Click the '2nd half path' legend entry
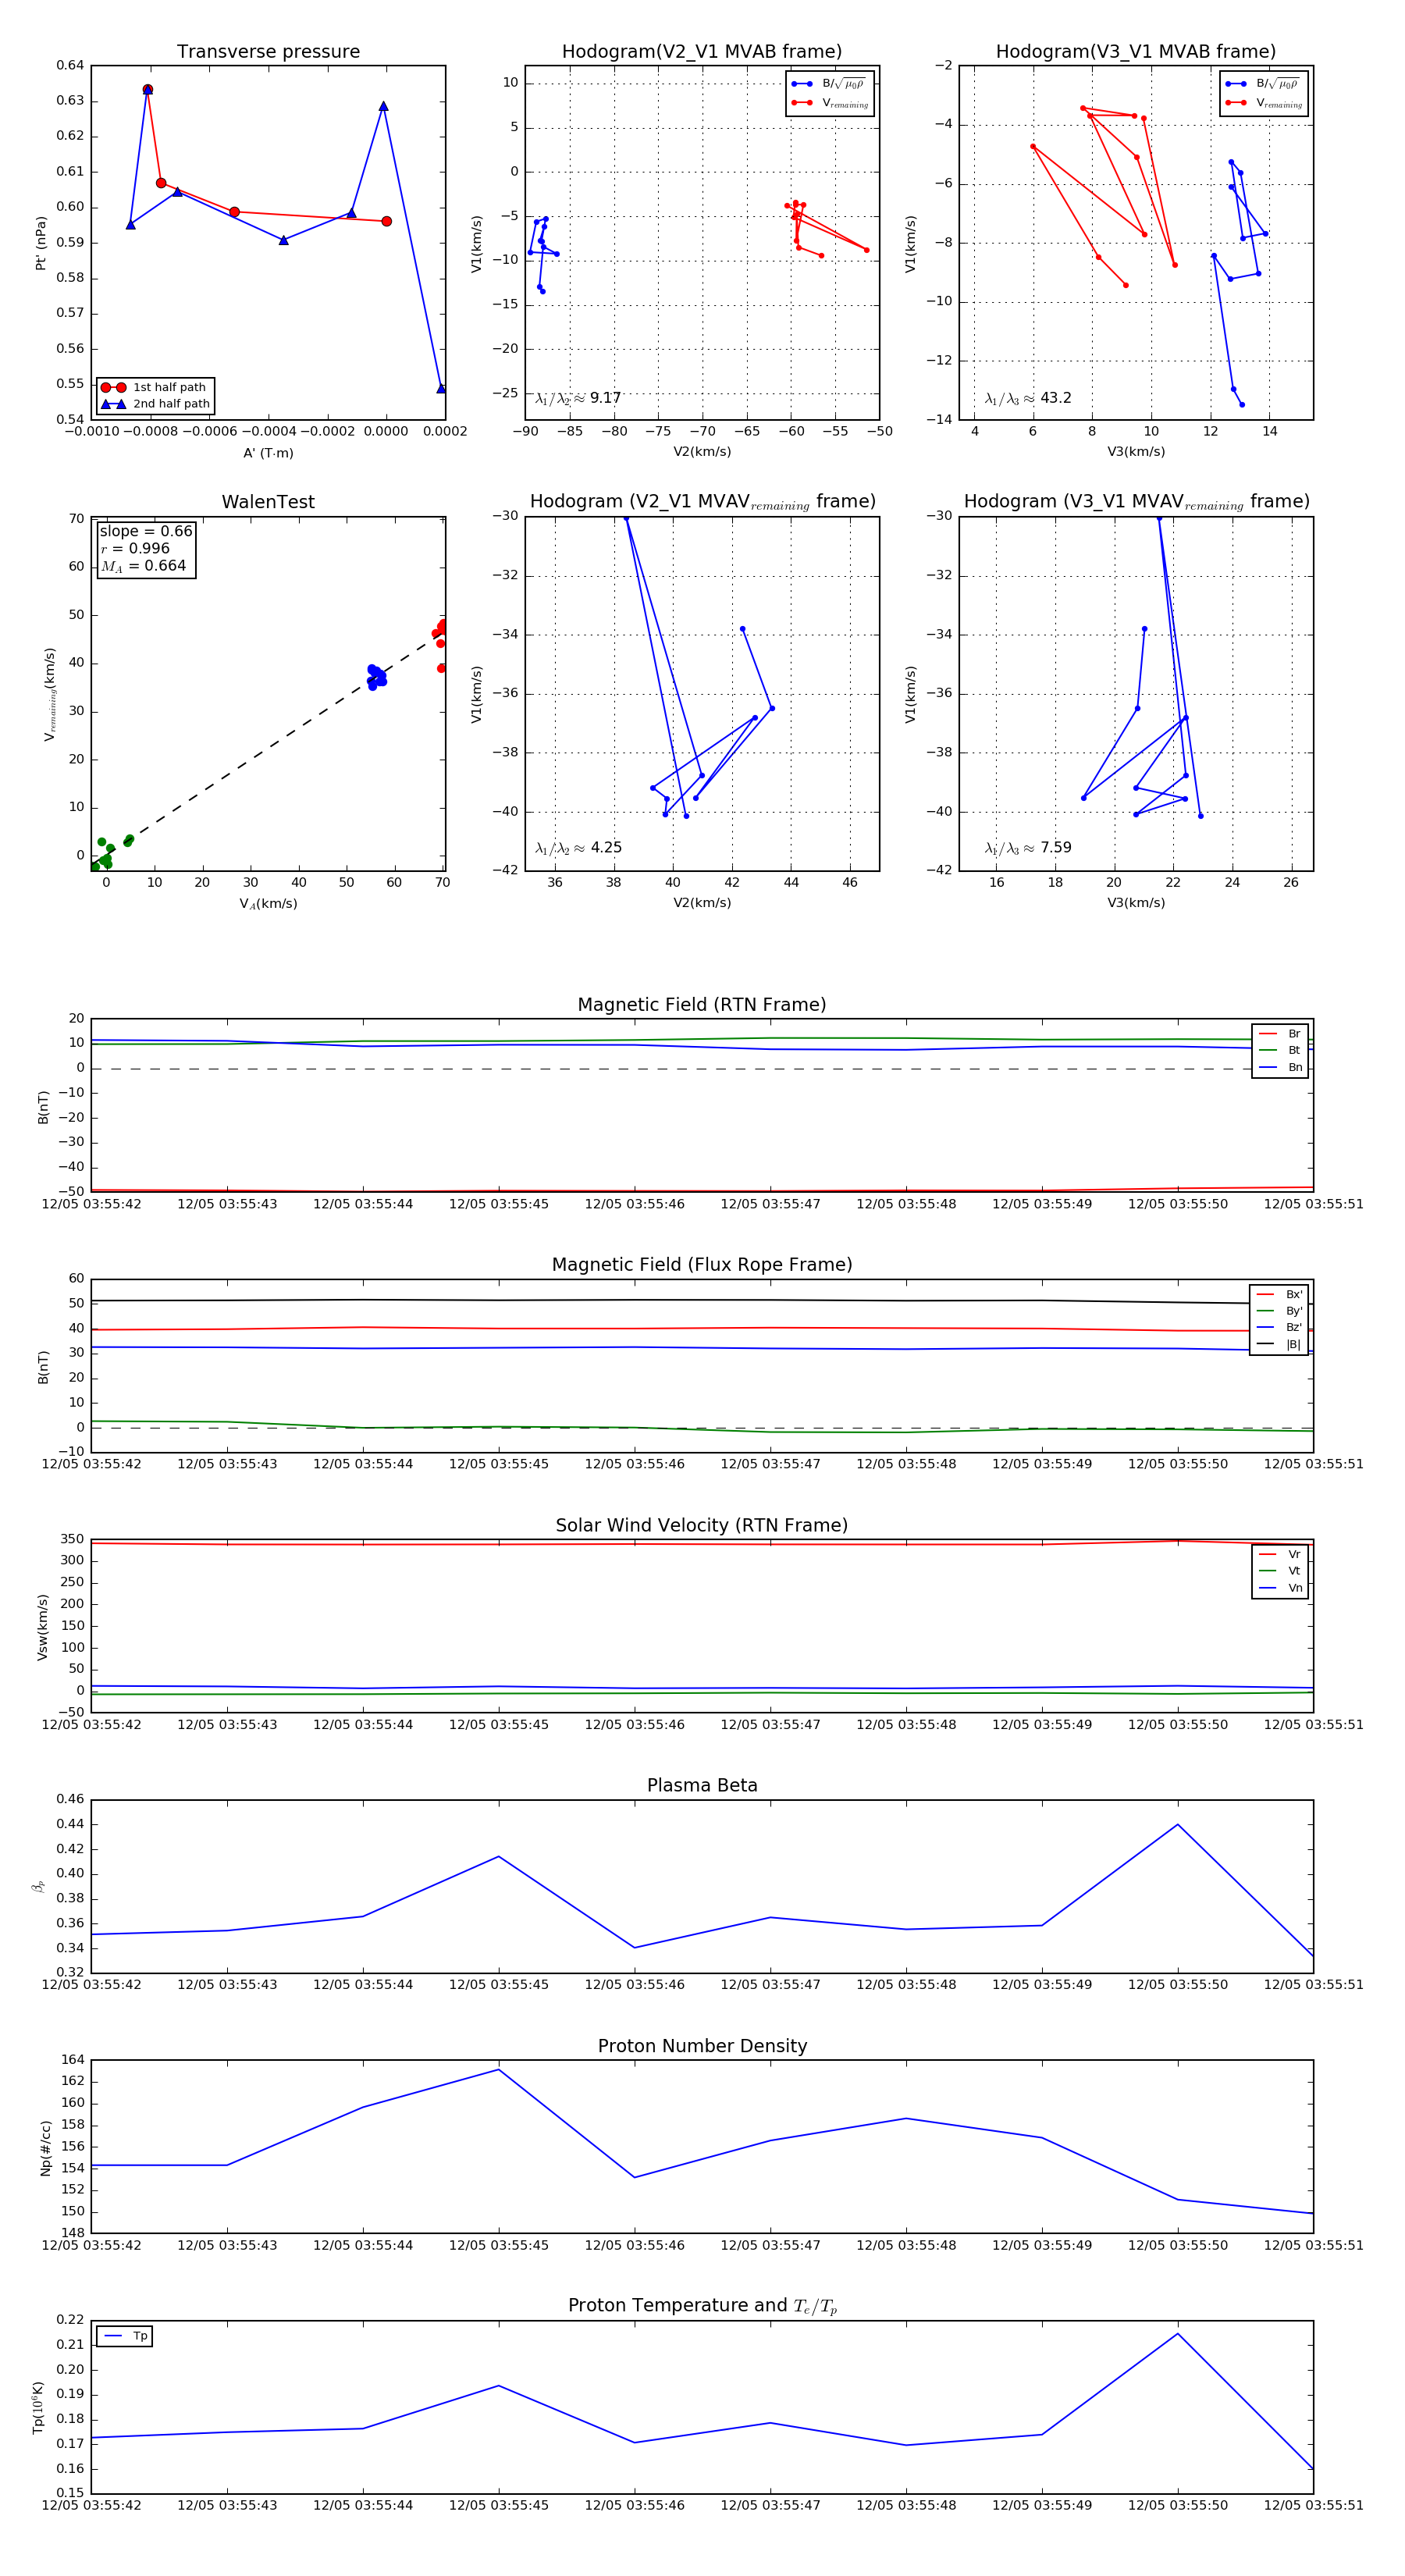Viewport: 1405px width, 2576px height. coord(155,404)
